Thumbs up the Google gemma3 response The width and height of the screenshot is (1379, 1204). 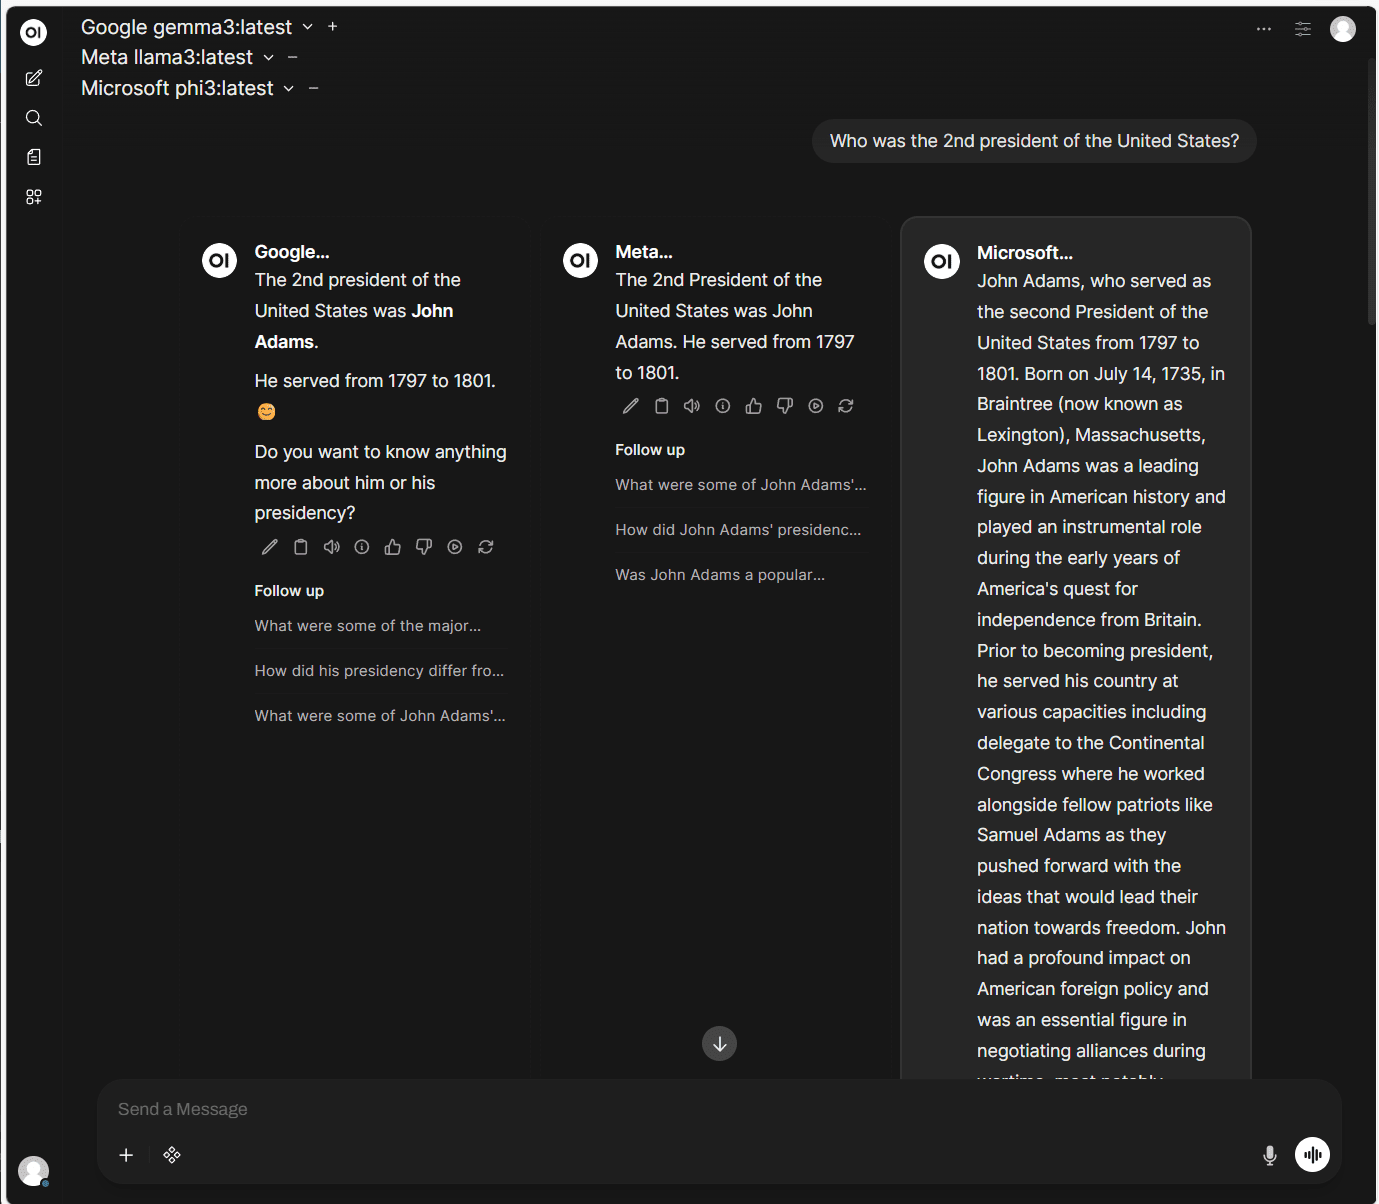tap(393, 547)
